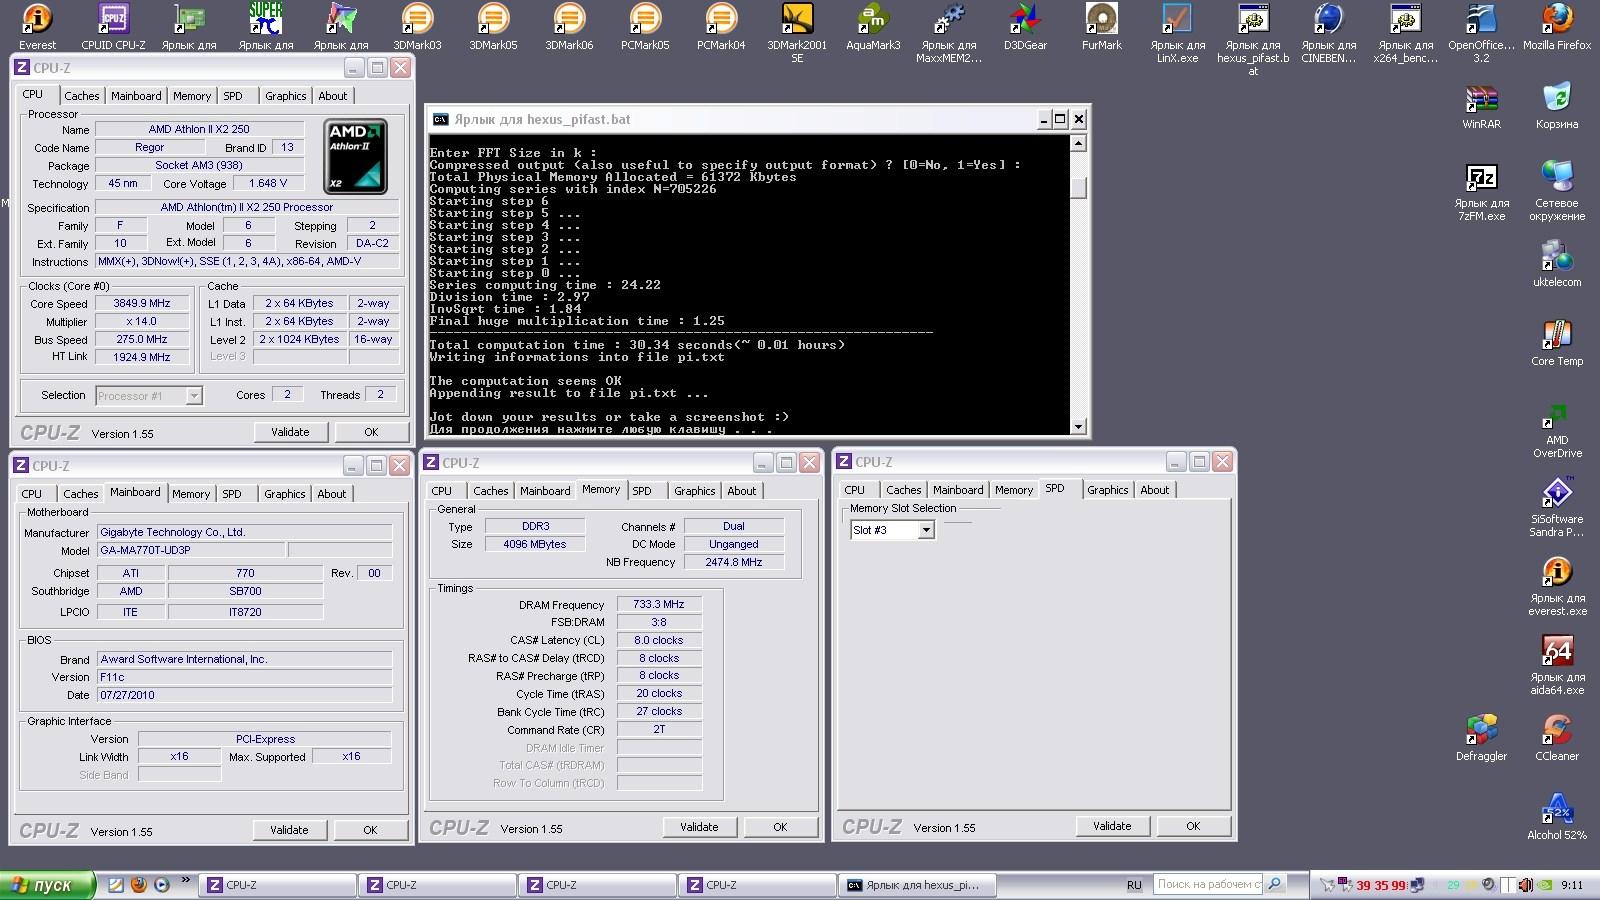The image size is (1600, 900).
Task: Click the search magnifier button on taskbar
Action: coord(1276,884)
